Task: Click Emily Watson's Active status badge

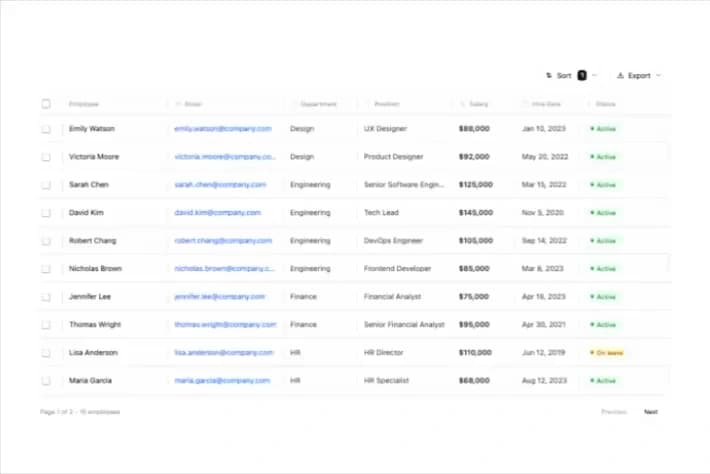Action: point(603,129)
